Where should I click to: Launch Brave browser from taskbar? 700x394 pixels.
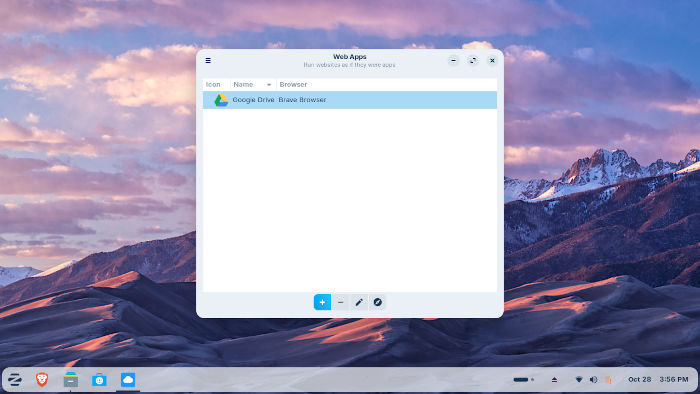42,380
